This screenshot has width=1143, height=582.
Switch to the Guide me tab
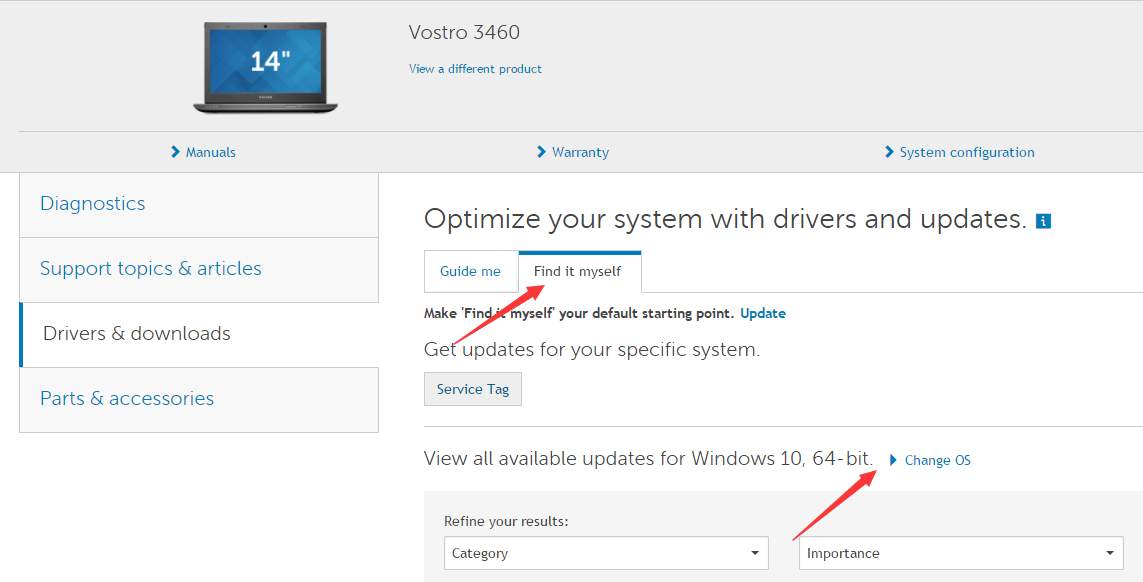click(471, 271)
